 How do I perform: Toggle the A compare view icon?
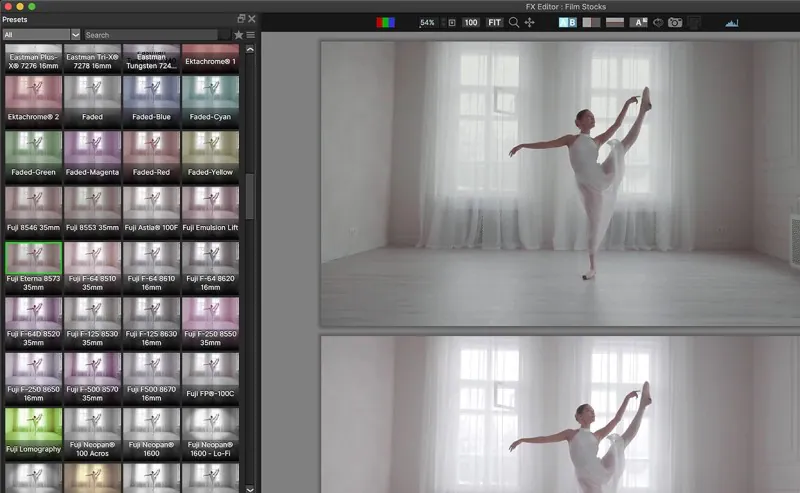(x=638, y=22)
